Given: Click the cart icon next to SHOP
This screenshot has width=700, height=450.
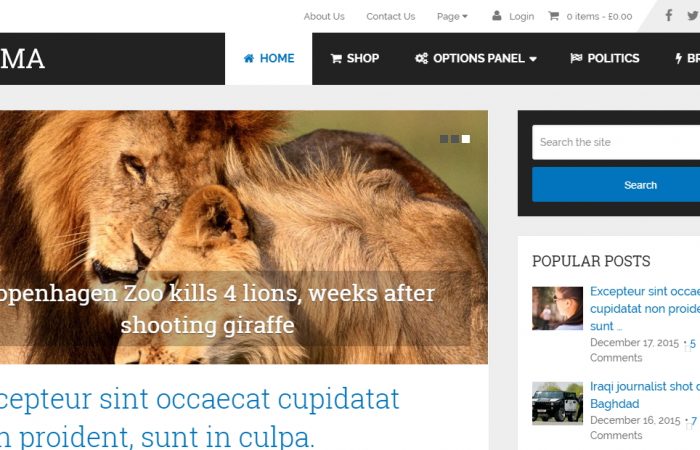Looking at the screenshot, I should [336, 58].
